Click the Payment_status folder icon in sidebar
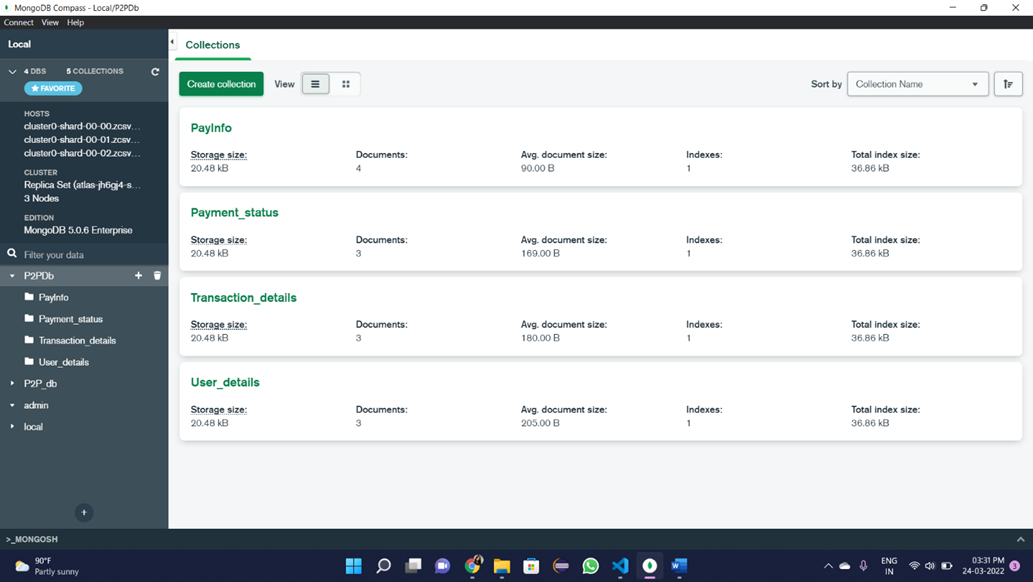This screenshot has height=582, width=1033. [29, 318]
